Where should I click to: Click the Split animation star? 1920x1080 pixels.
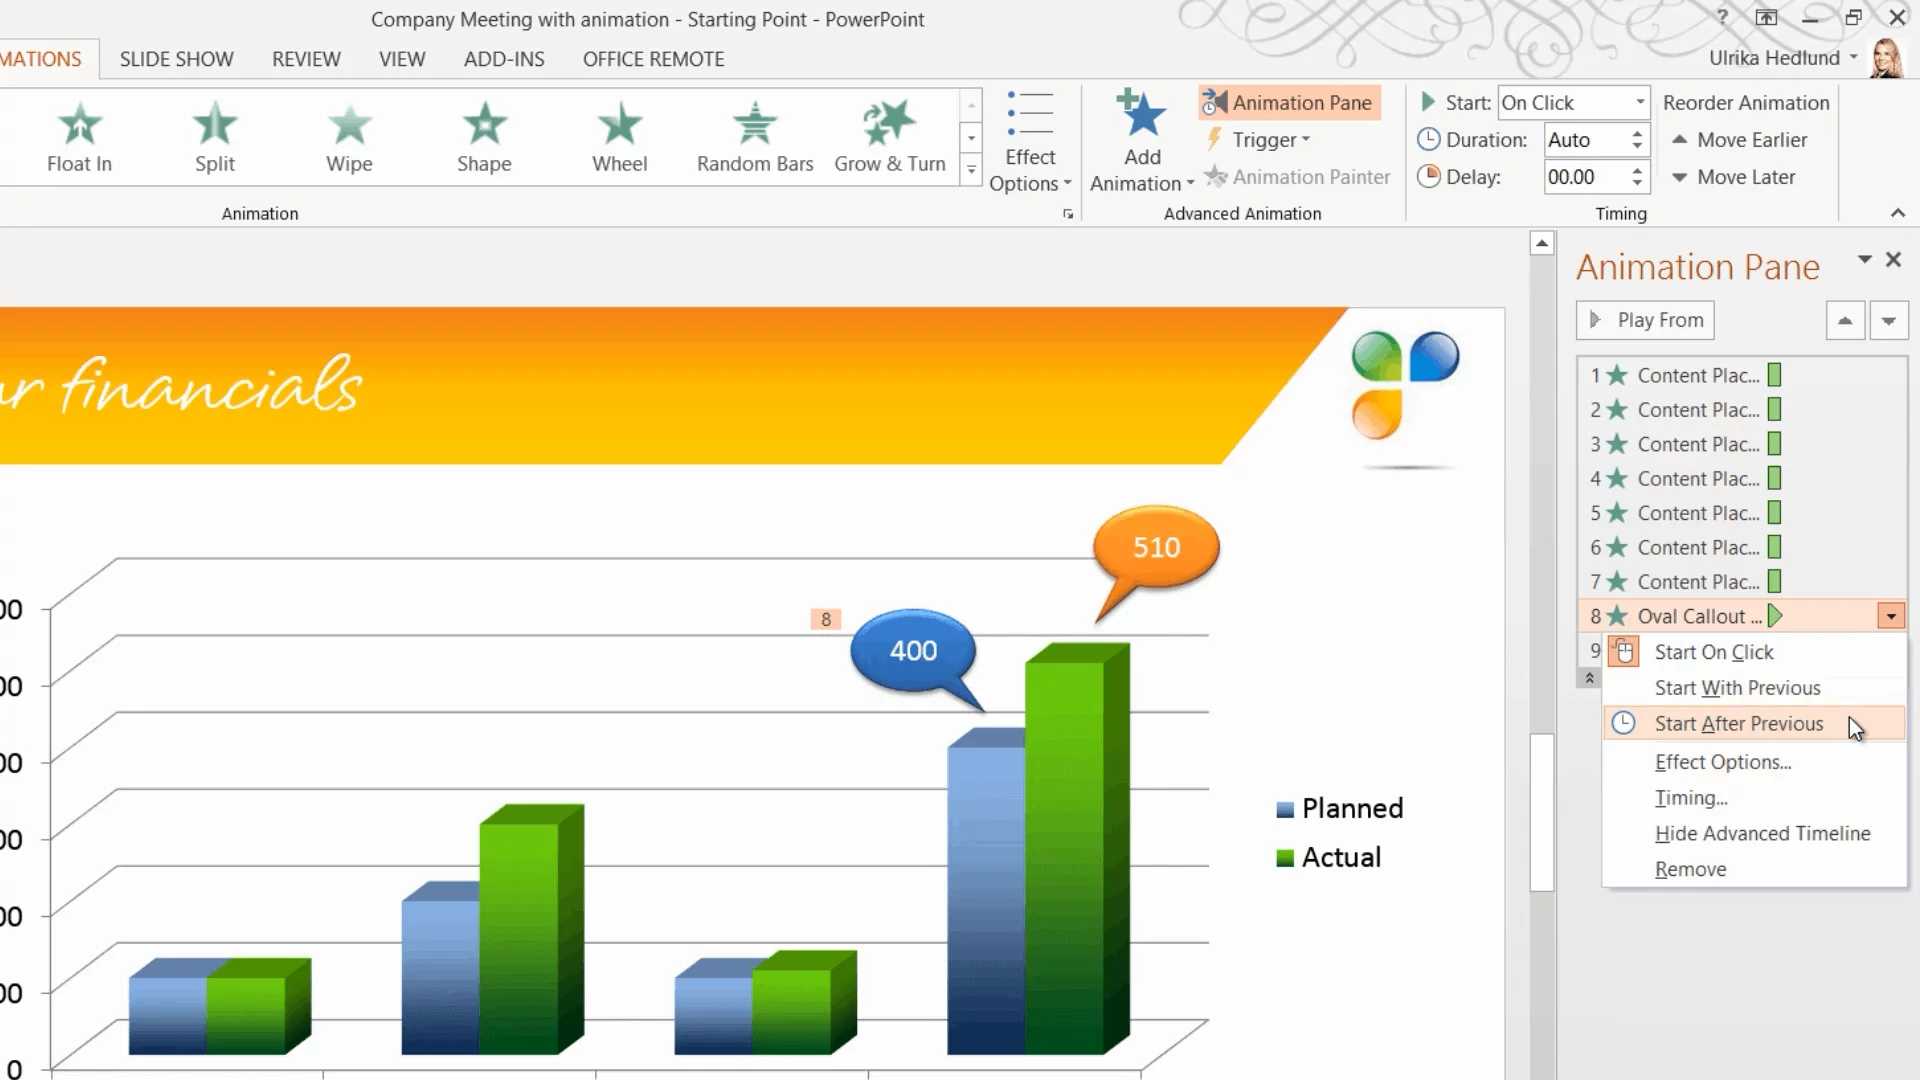coord(214,126)
